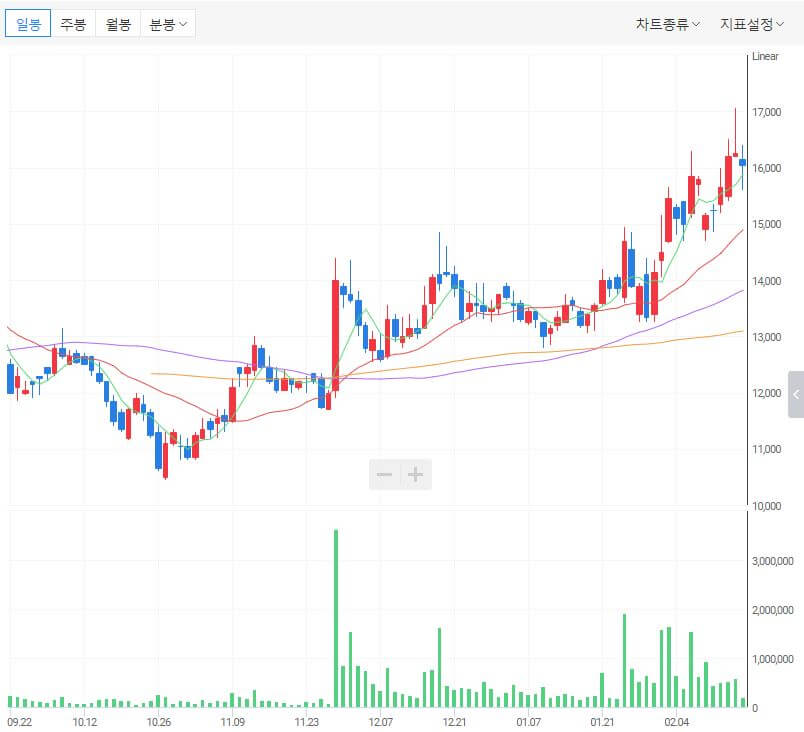Image resolution: width=804 pixels, height=732 pixels.
Task: Switch to the 월봉 monthly chart tab
Action: [x=118, y=24]
